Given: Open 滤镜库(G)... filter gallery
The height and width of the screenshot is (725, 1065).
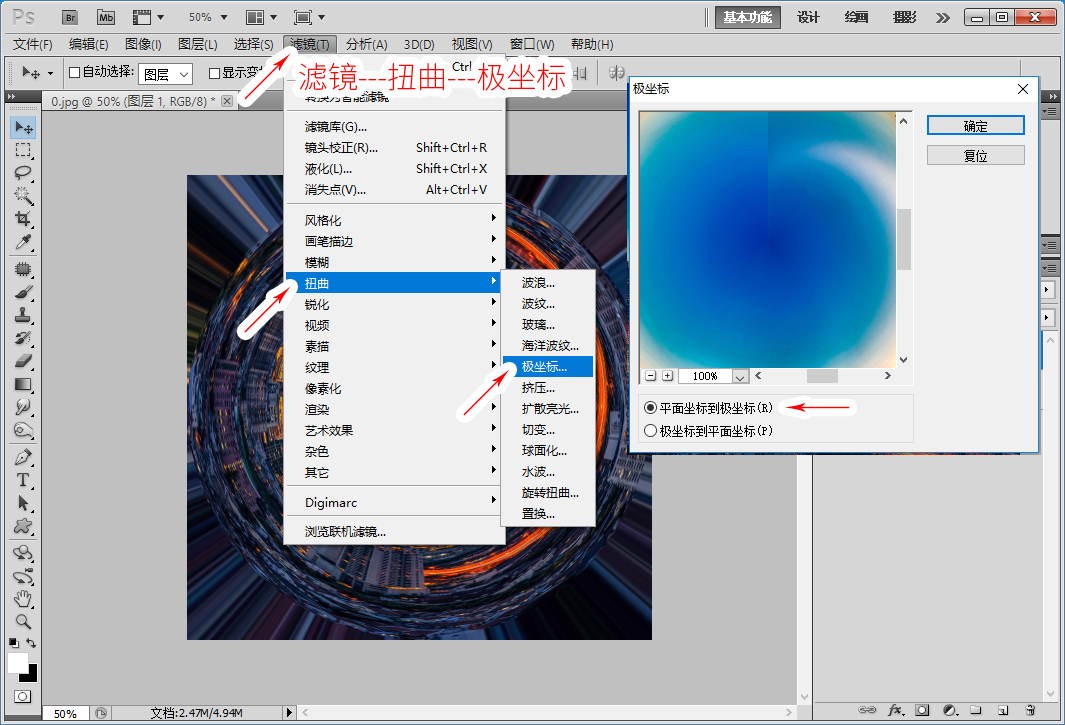Looking at the screenshot, I should (x=395, y=126).
